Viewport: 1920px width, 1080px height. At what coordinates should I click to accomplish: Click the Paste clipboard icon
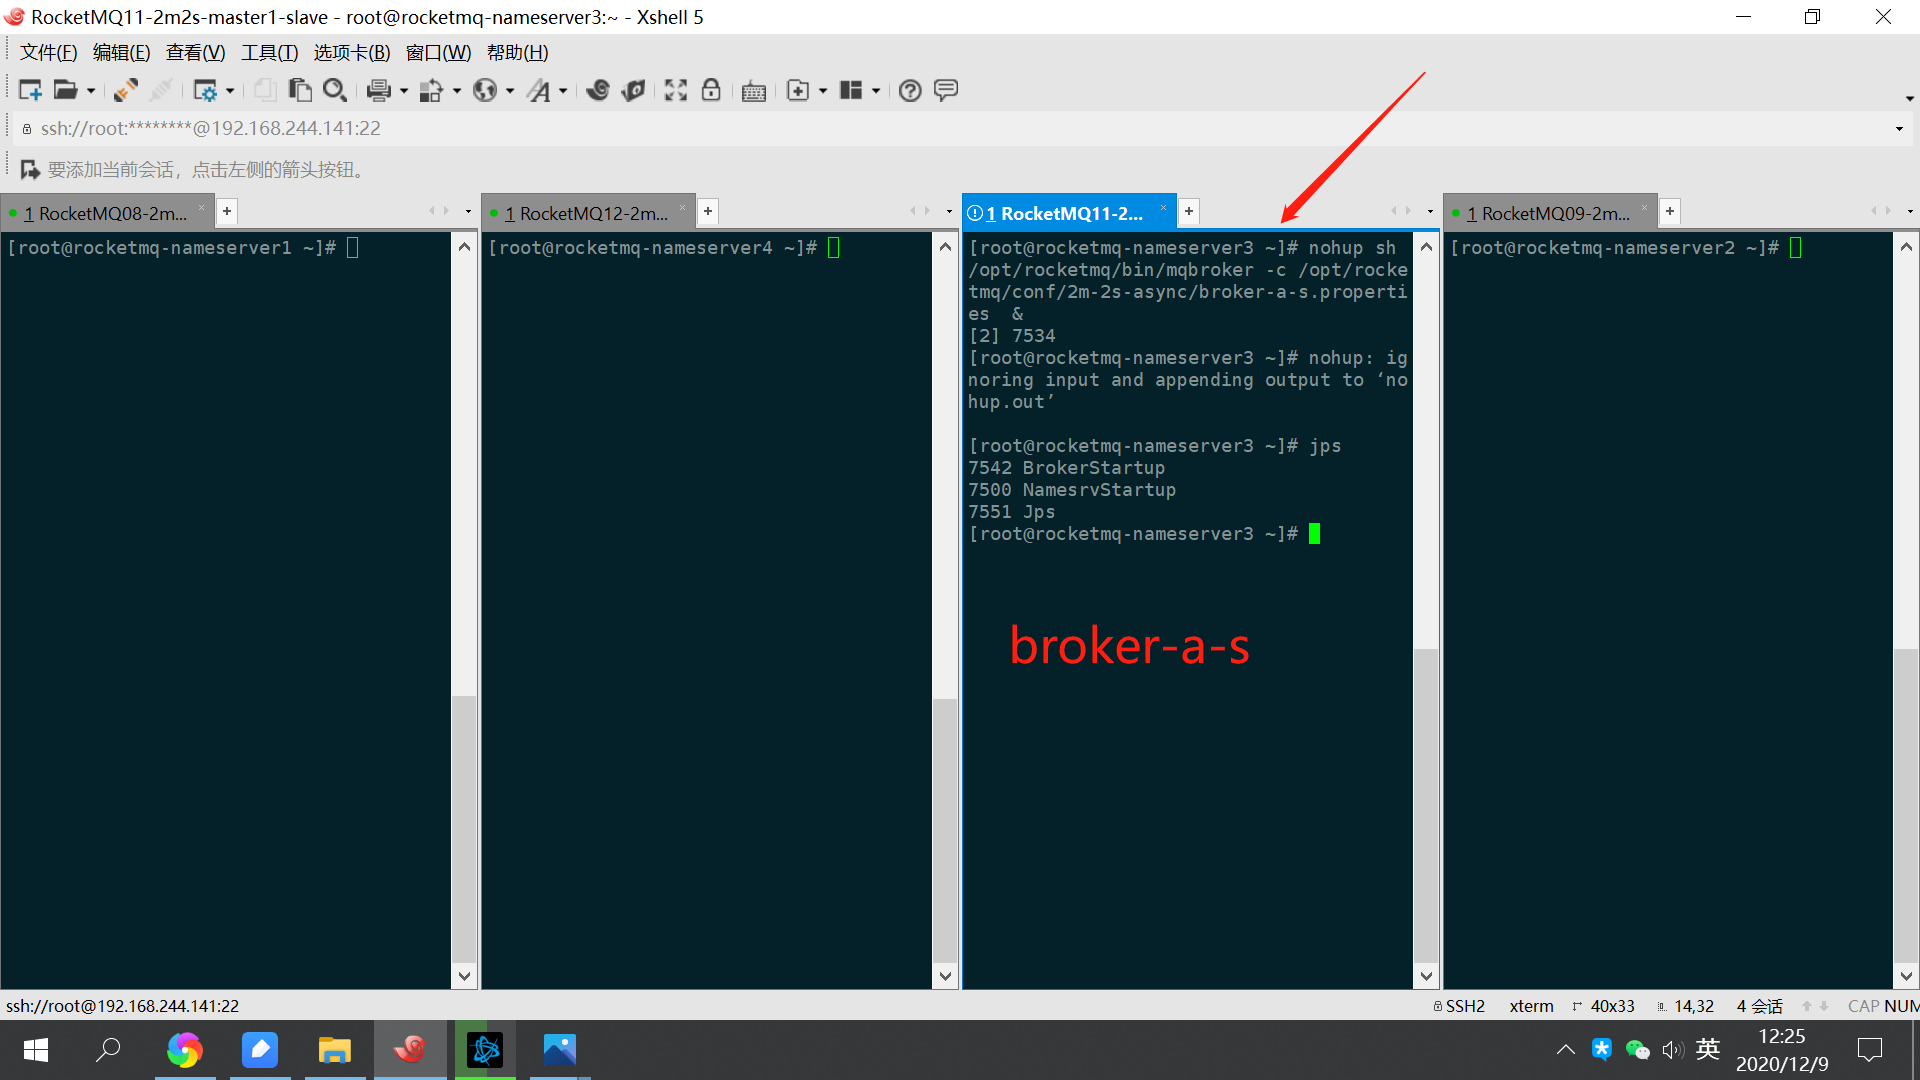click(x=300, y=90)
